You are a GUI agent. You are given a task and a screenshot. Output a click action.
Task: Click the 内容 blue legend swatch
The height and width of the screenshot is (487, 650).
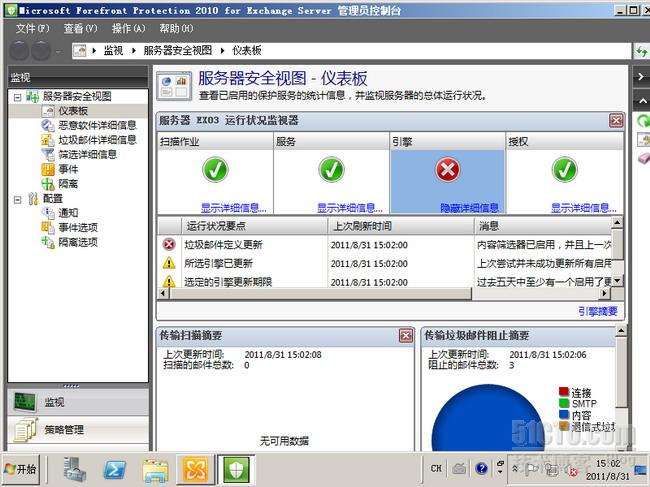(x=563, y=414)
